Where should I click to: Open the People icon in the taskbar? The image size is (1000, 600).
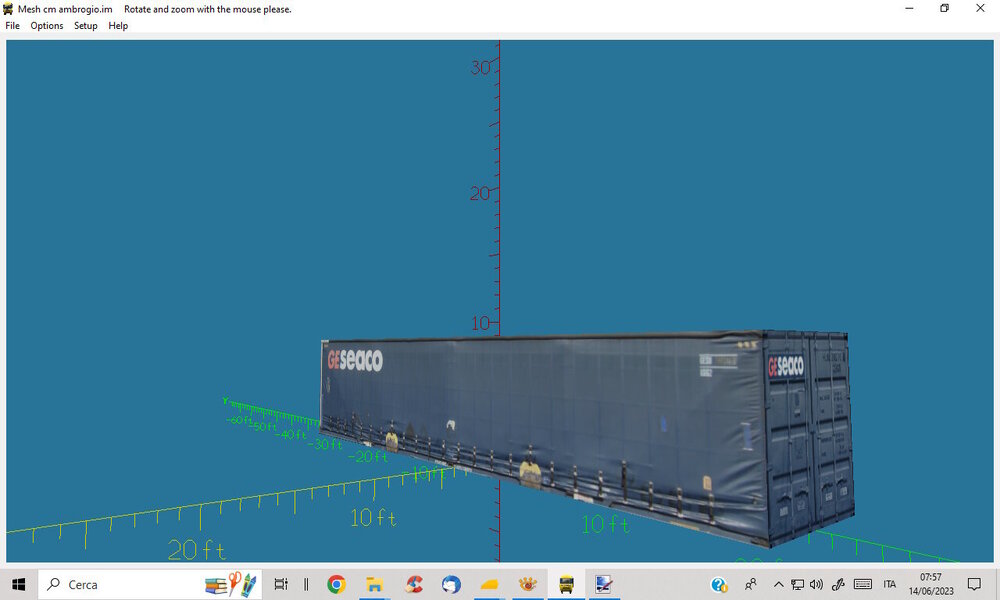(751, 584)
